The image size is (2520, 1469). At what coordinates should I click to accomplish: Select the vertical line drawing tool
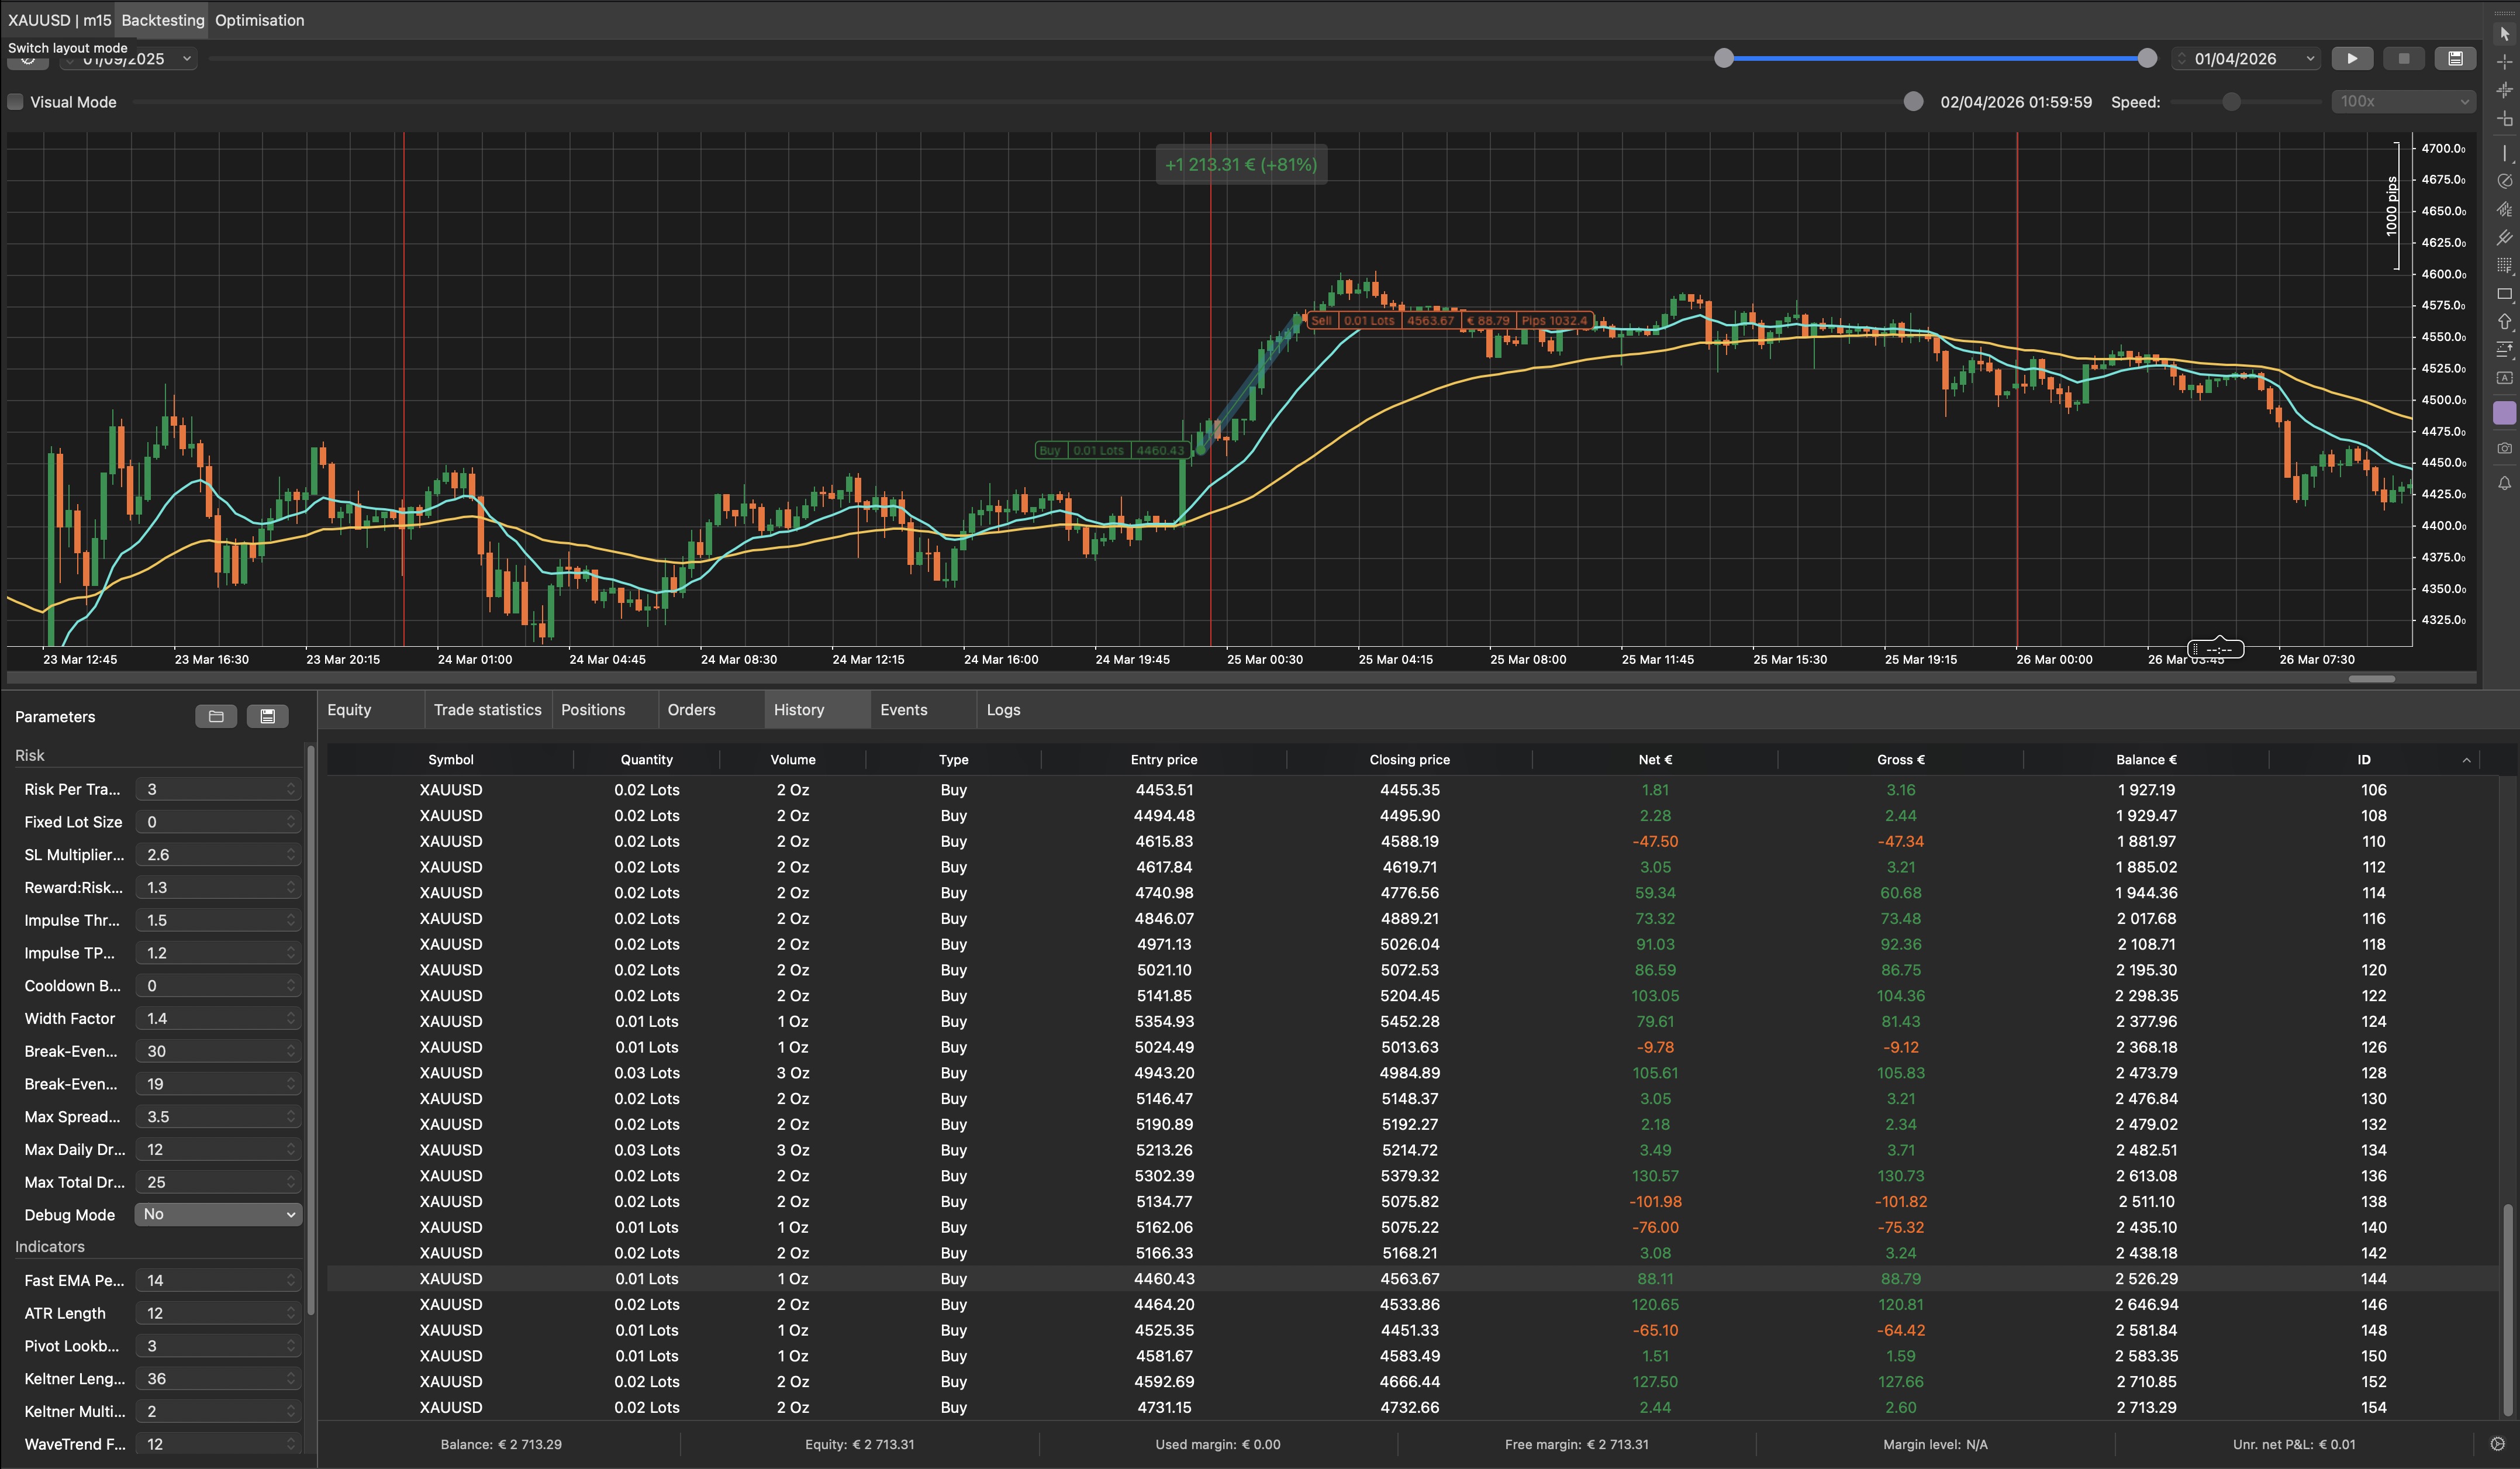(2504, 153)
